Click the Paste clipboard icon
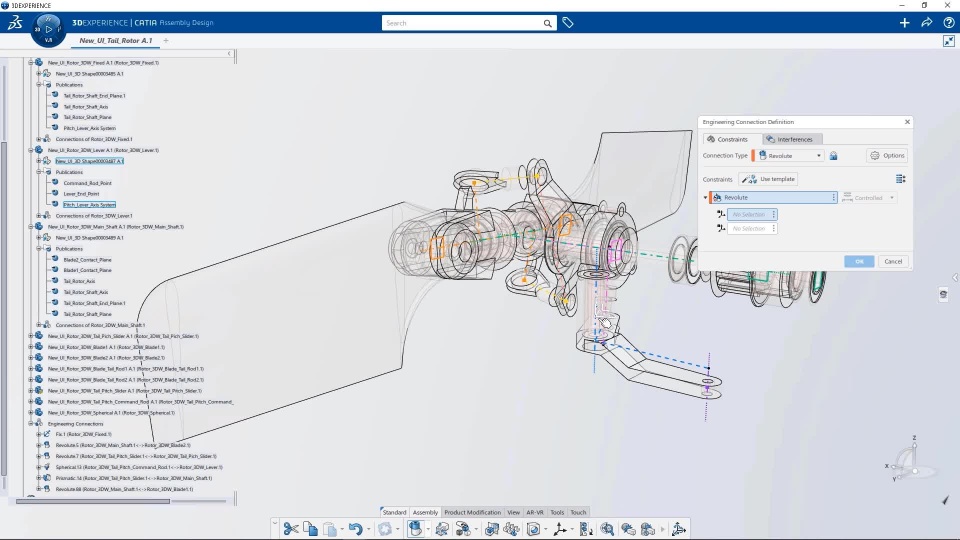 point(329,529)
